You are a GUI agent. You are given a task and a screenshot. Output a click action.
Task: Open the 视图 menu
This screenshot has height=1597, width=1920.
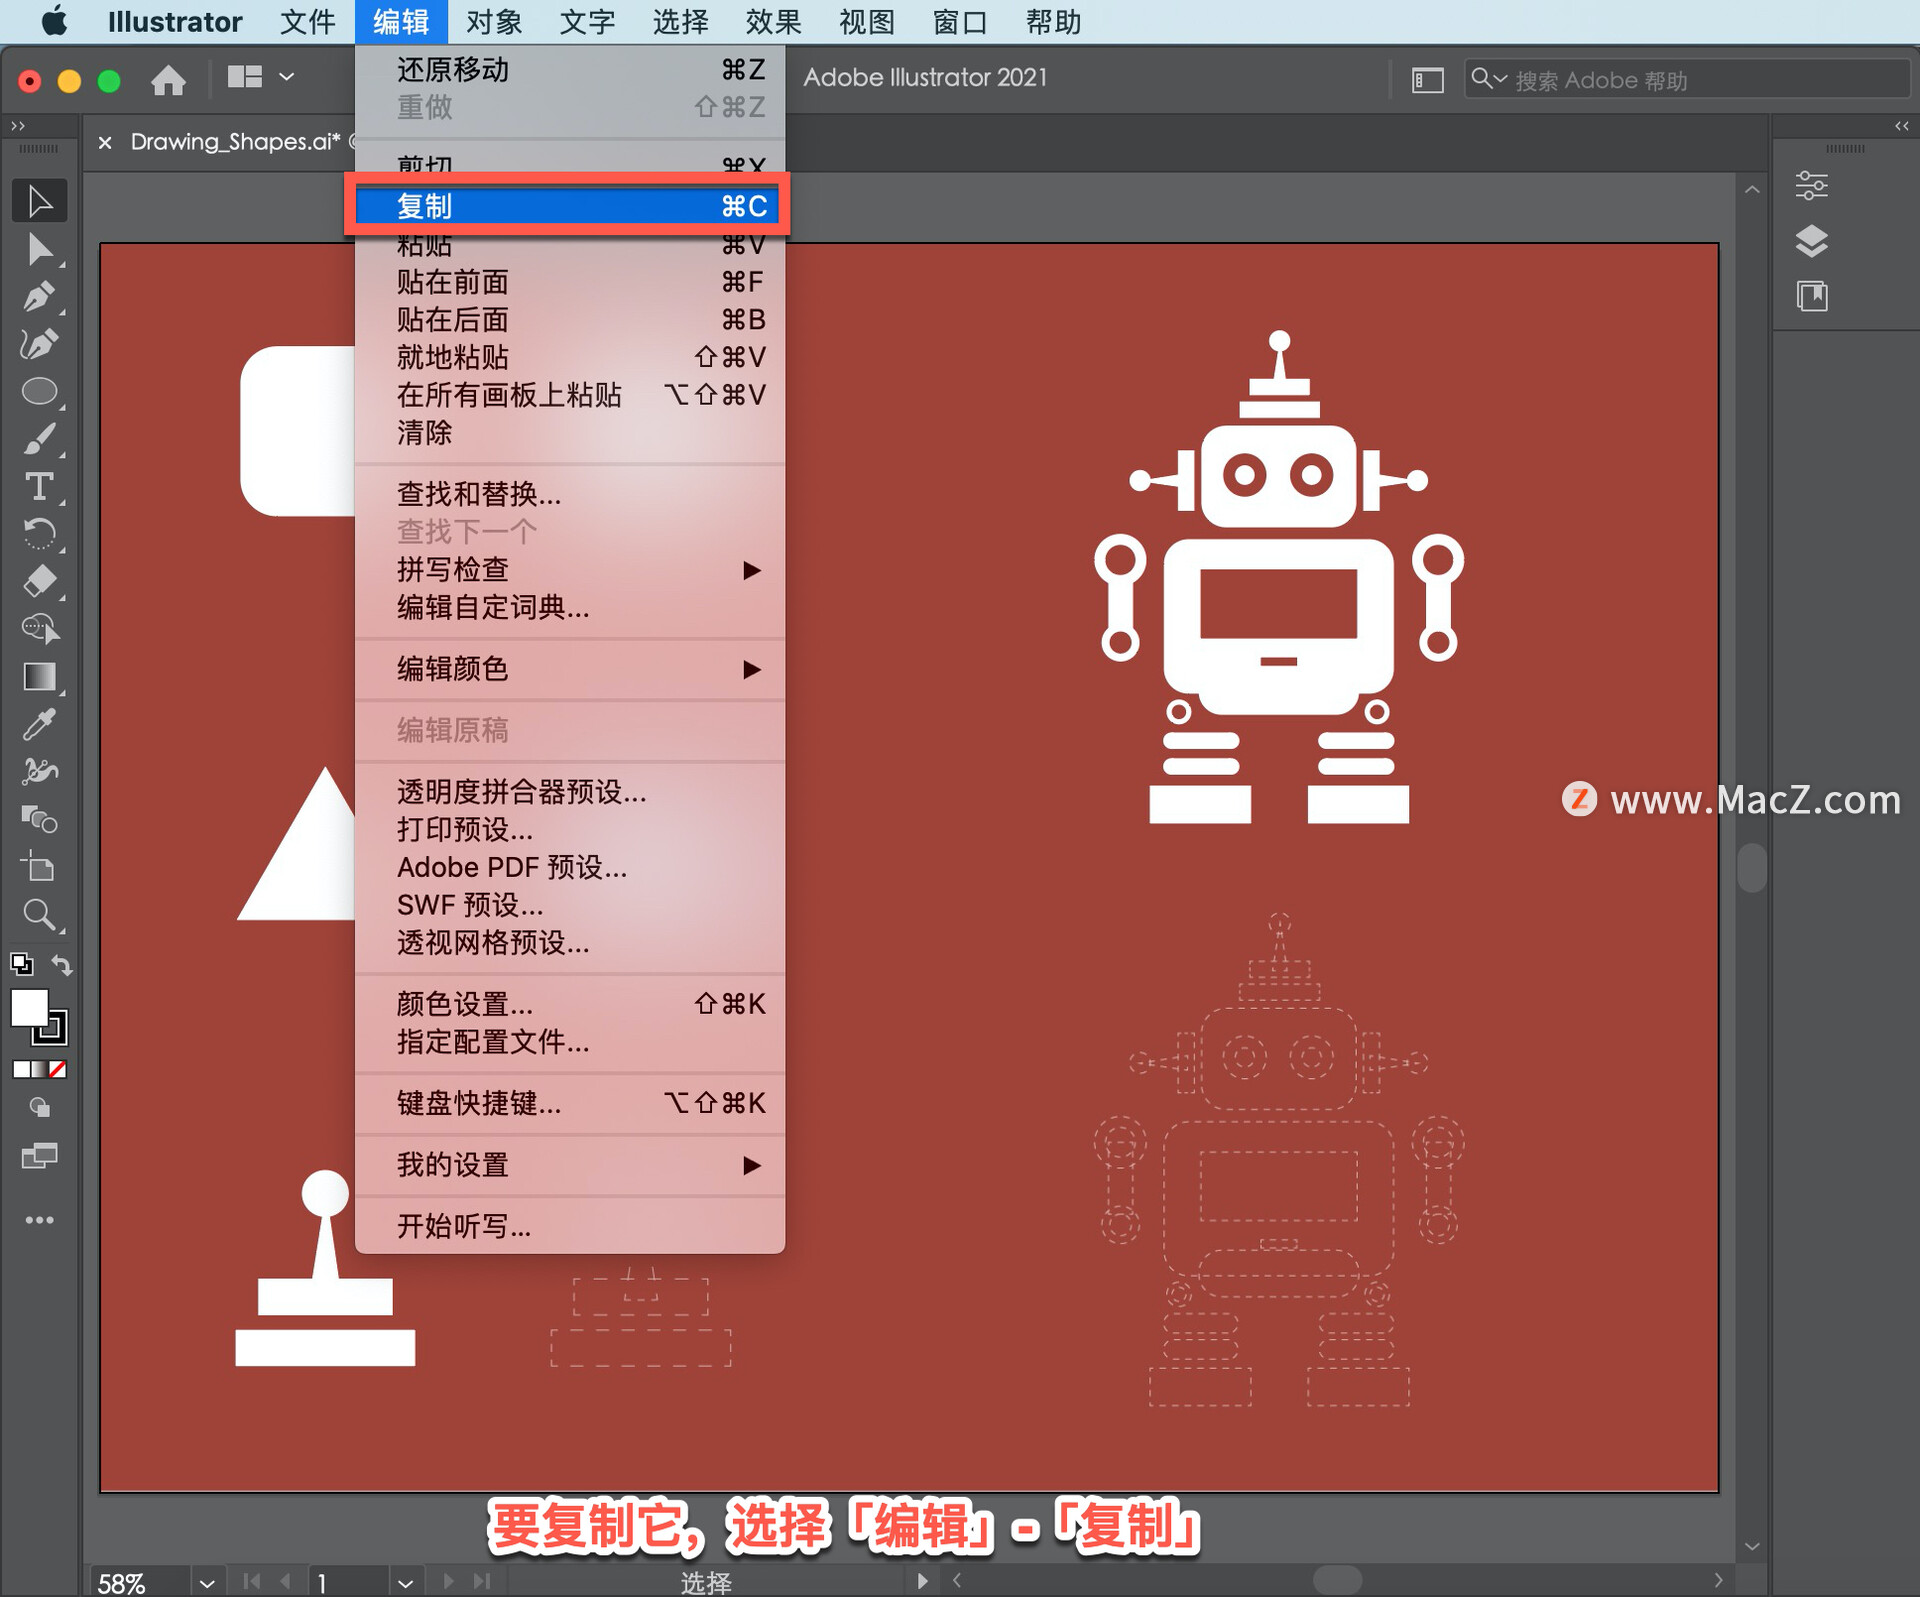pyautogui.click(x=866, y=21)
